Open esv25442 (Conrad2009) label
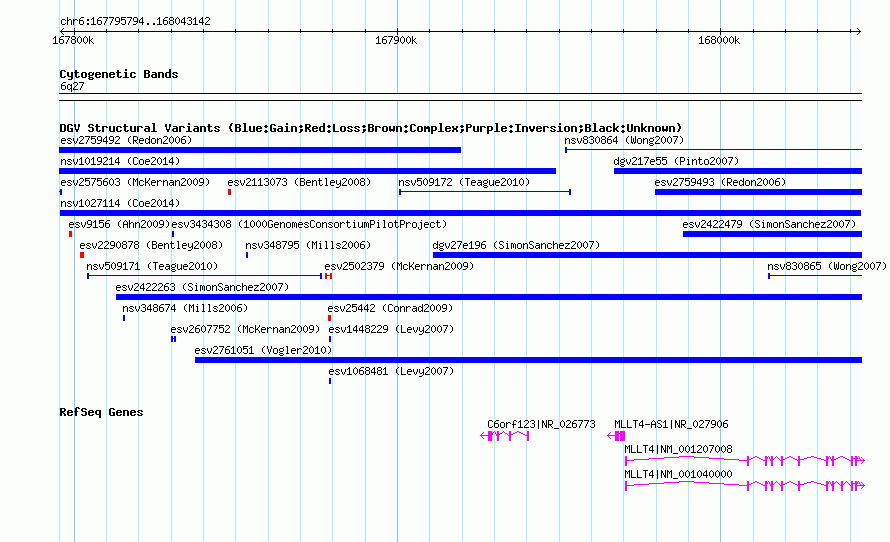The height and width of the screenshot is (542, 890). click(x=390, y=308)
